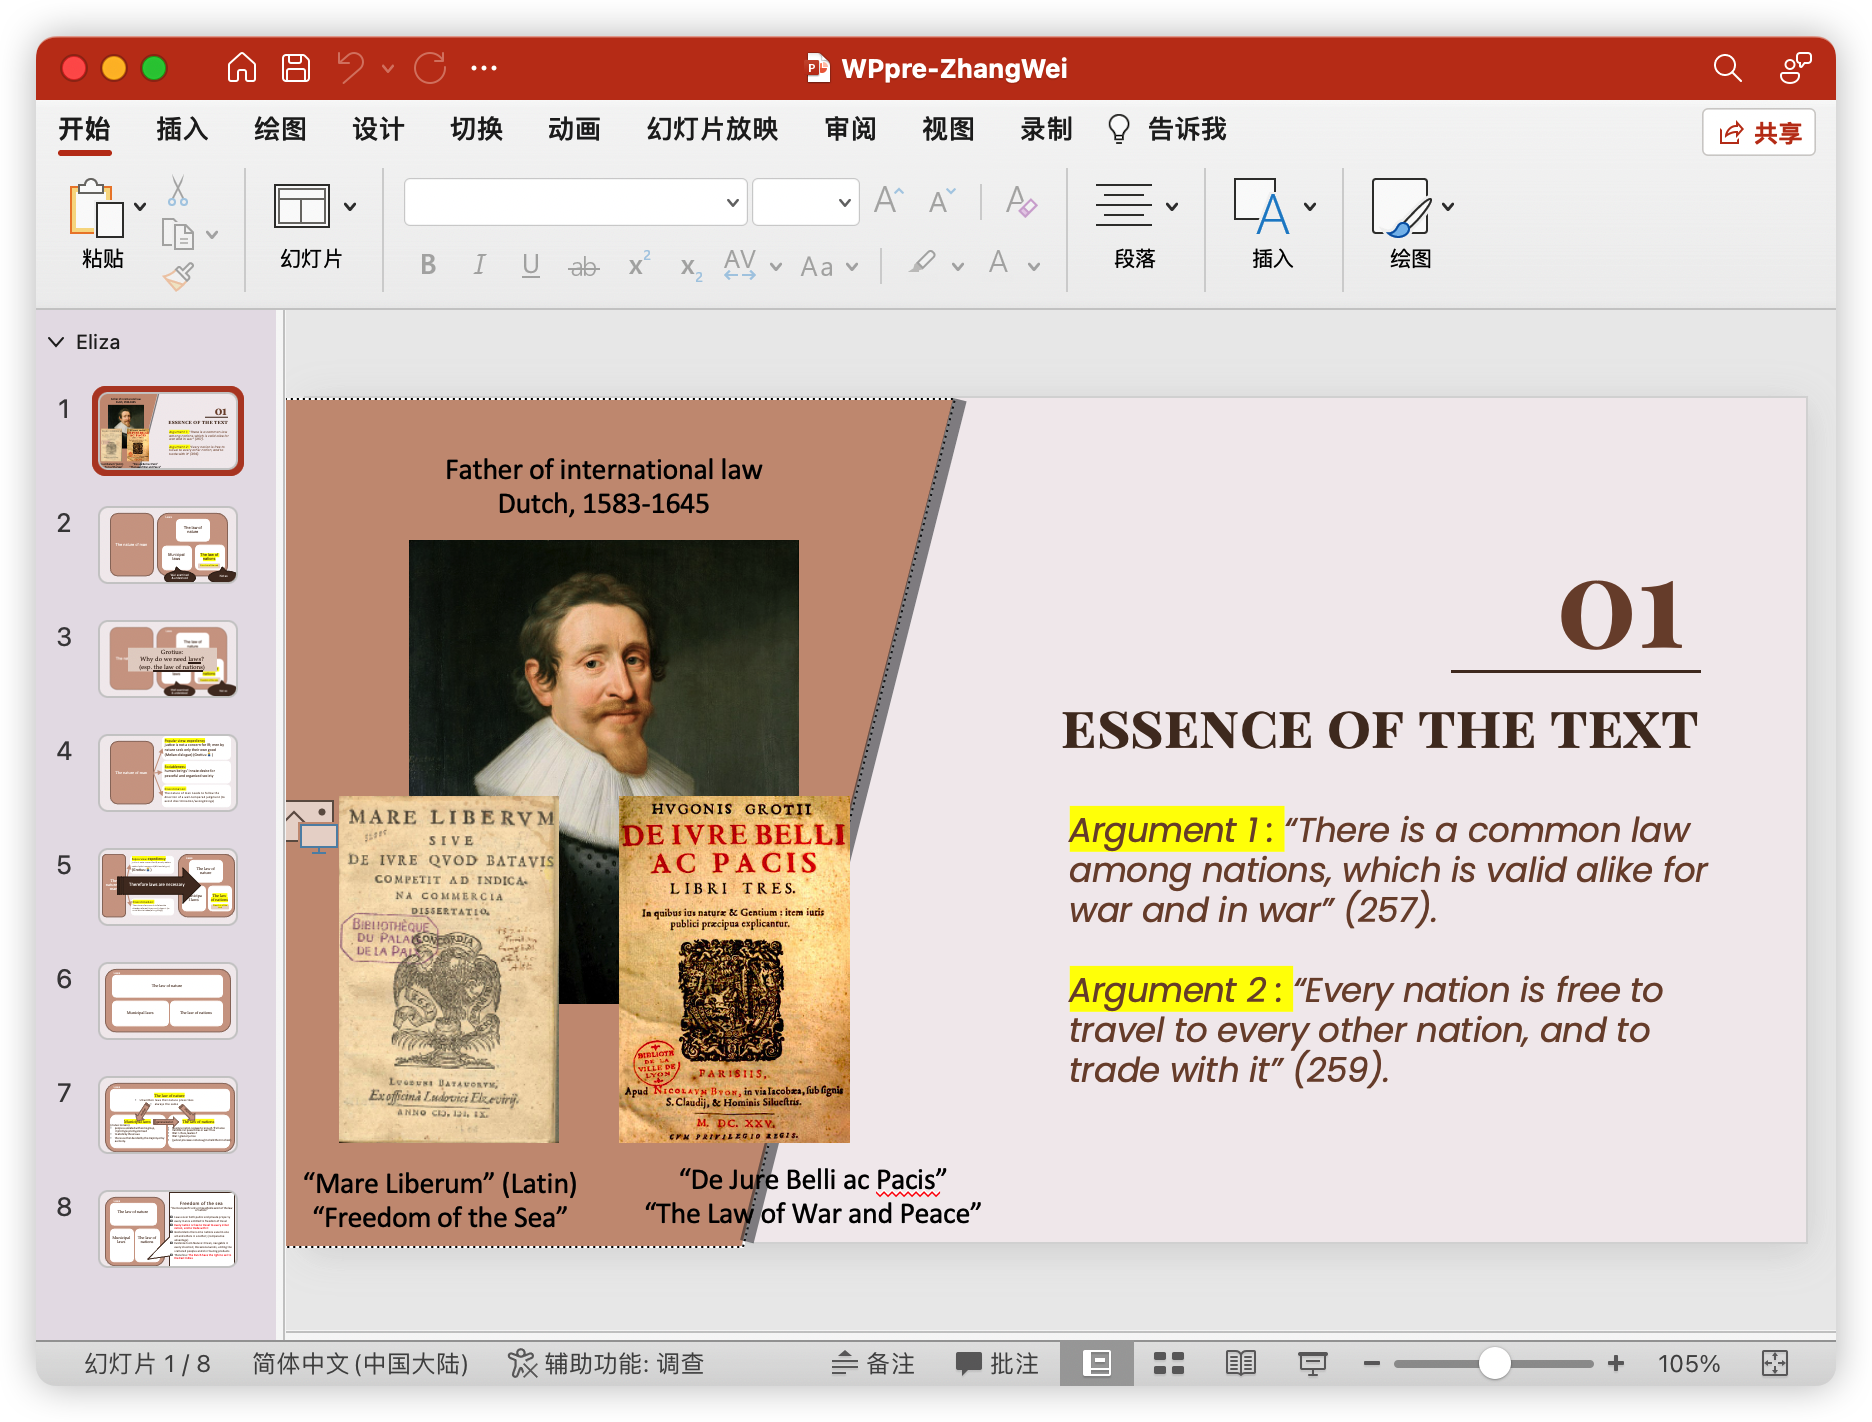The height and width of the screenshot is (1422, 1872).
Task: Click 简体中文(中国大陆) language indicator
Action: click(360, 1363)
